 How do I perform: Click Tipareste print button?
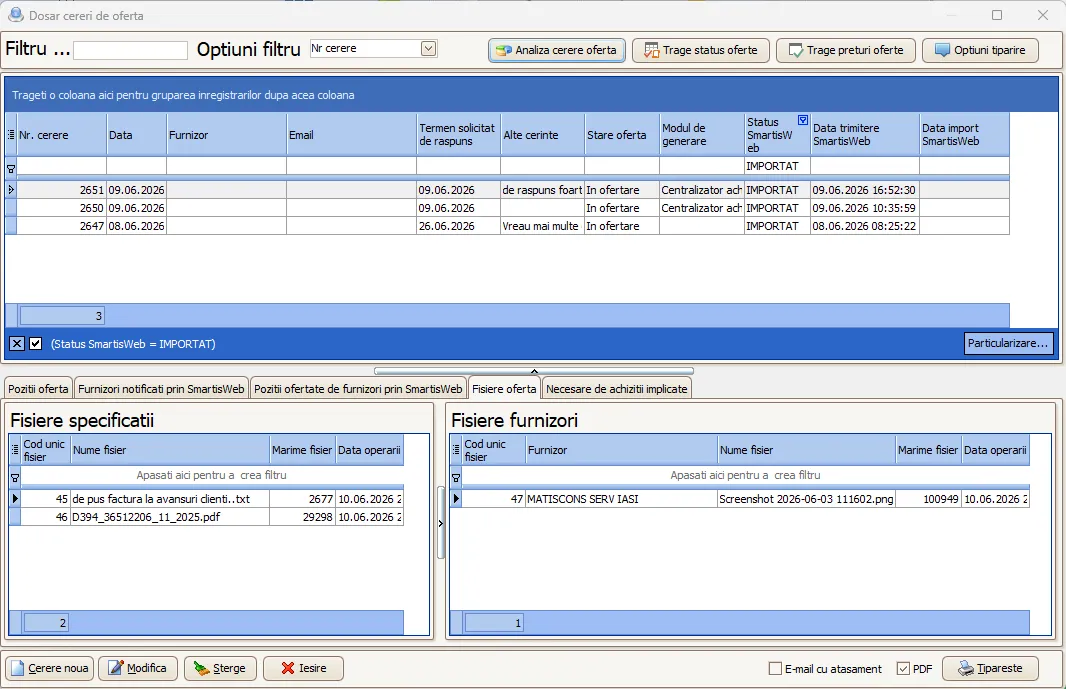click(x=991, y=669)
